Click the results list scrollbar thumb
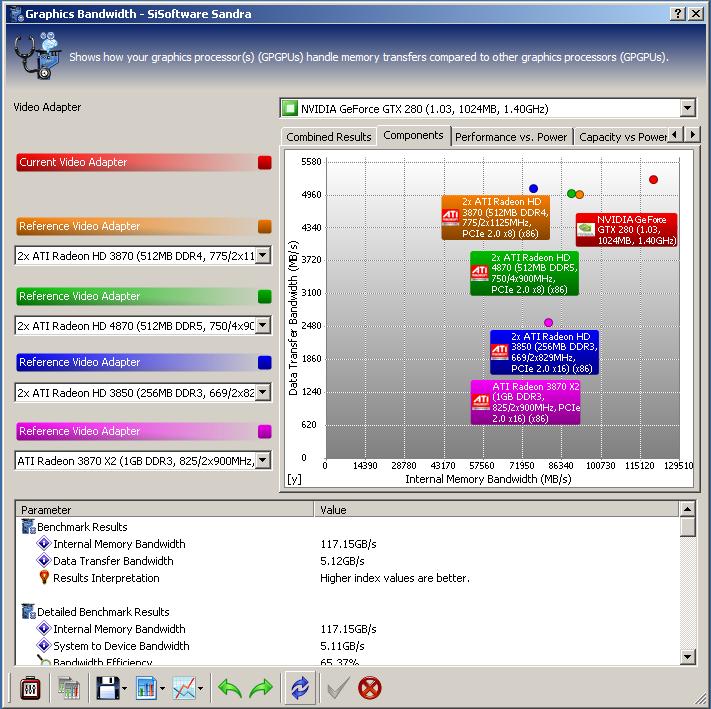Viewport: 711px width, 709px height. pos(687,527)
